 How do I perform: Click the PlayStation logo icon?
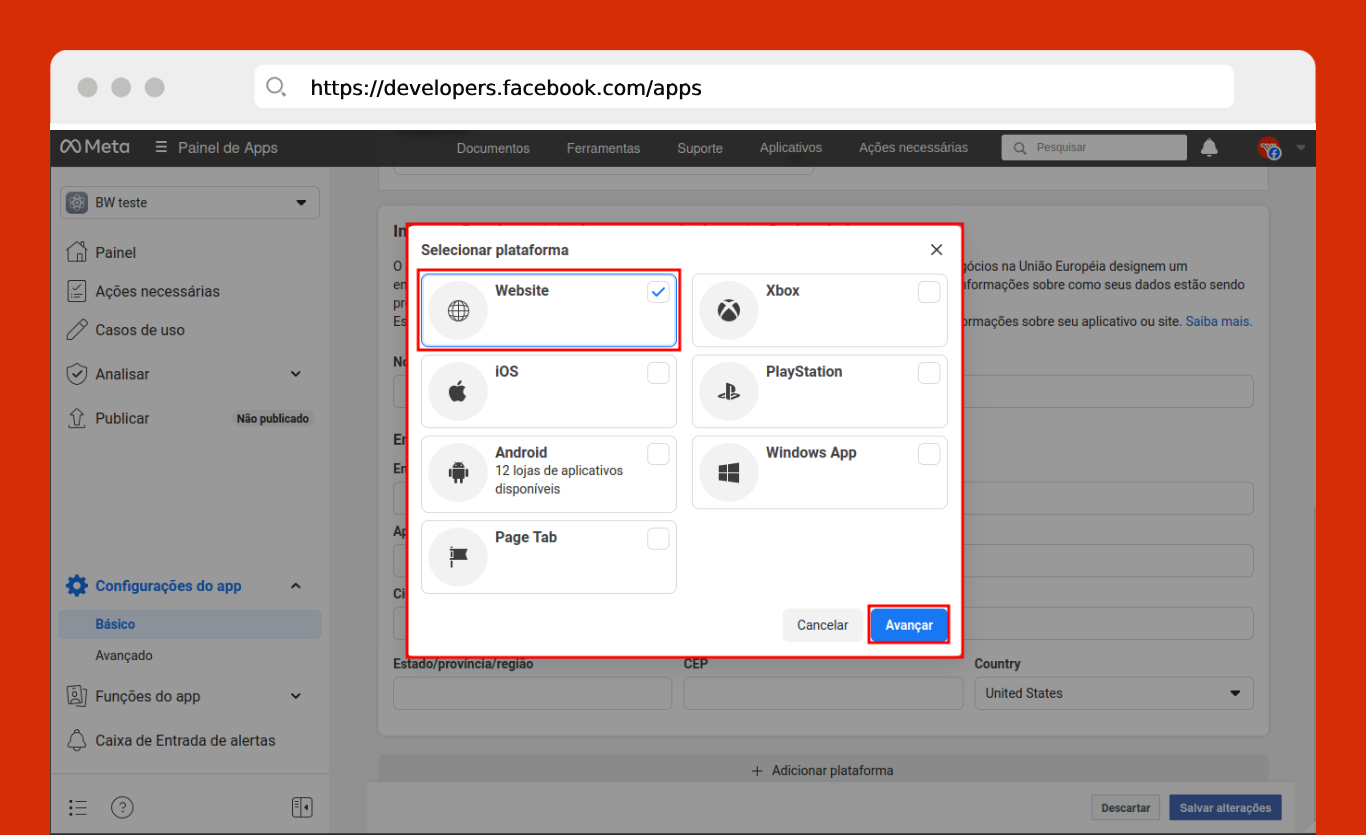[x=729, y=391]
